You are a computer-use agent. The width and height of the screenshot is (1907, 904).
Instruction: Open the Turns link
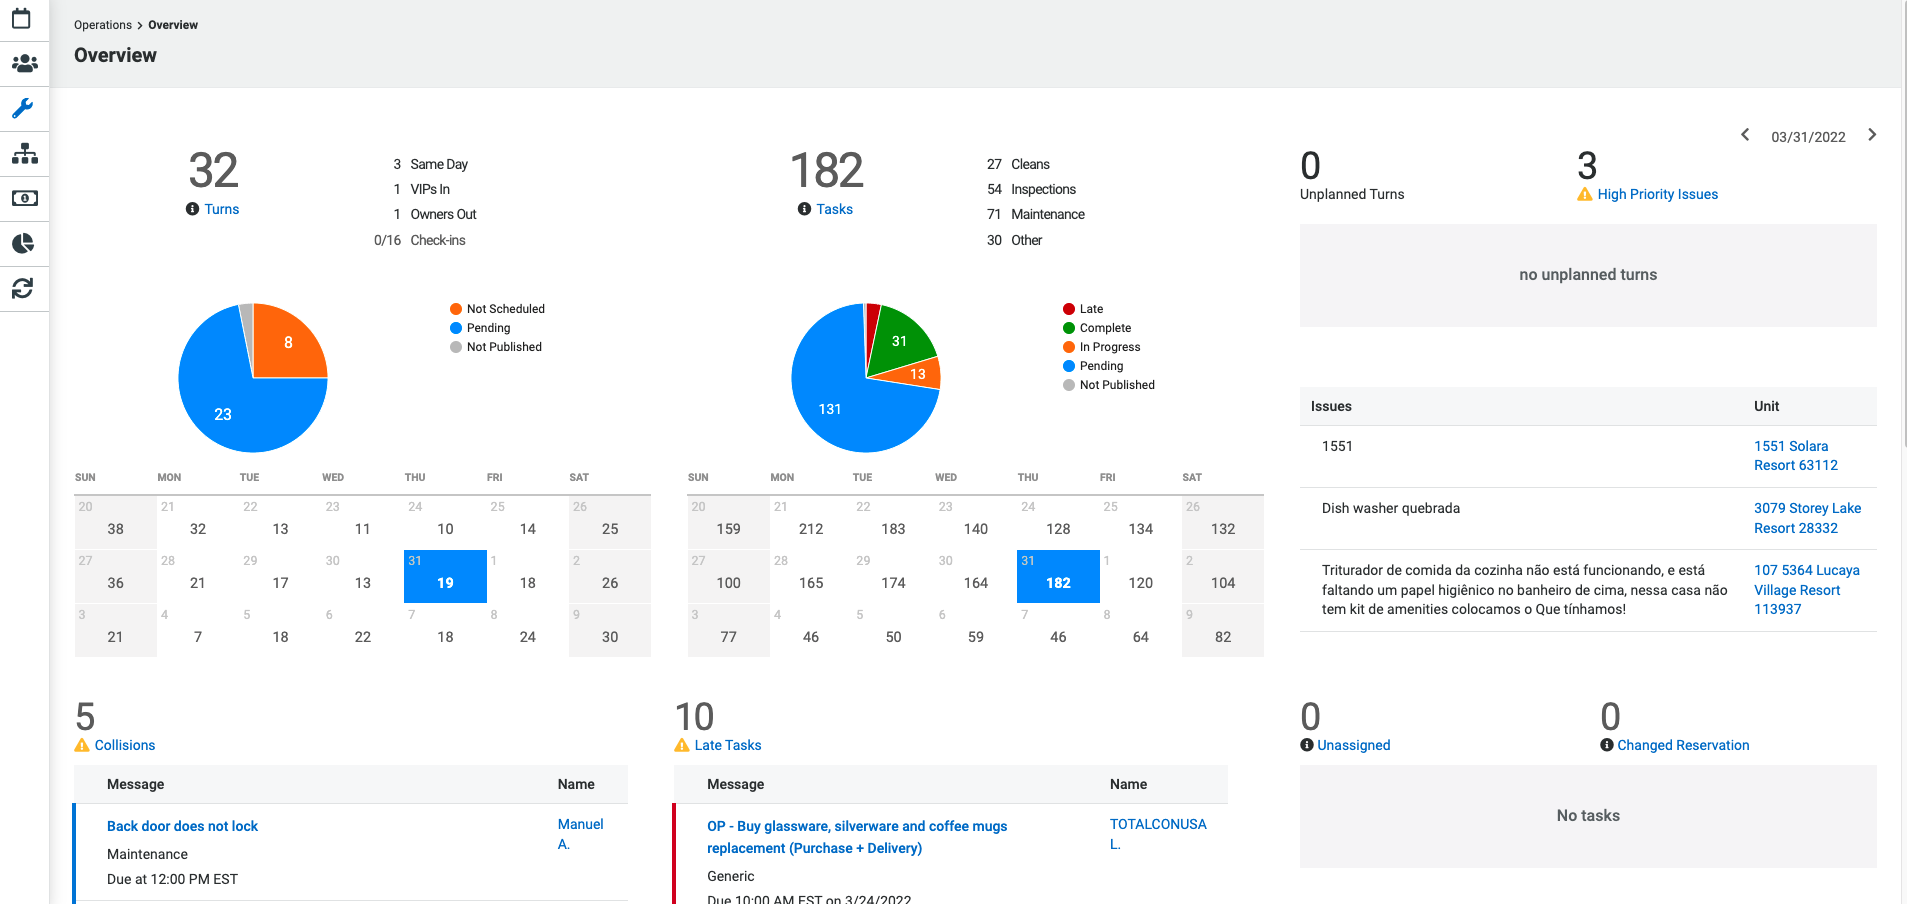(222, 209)
